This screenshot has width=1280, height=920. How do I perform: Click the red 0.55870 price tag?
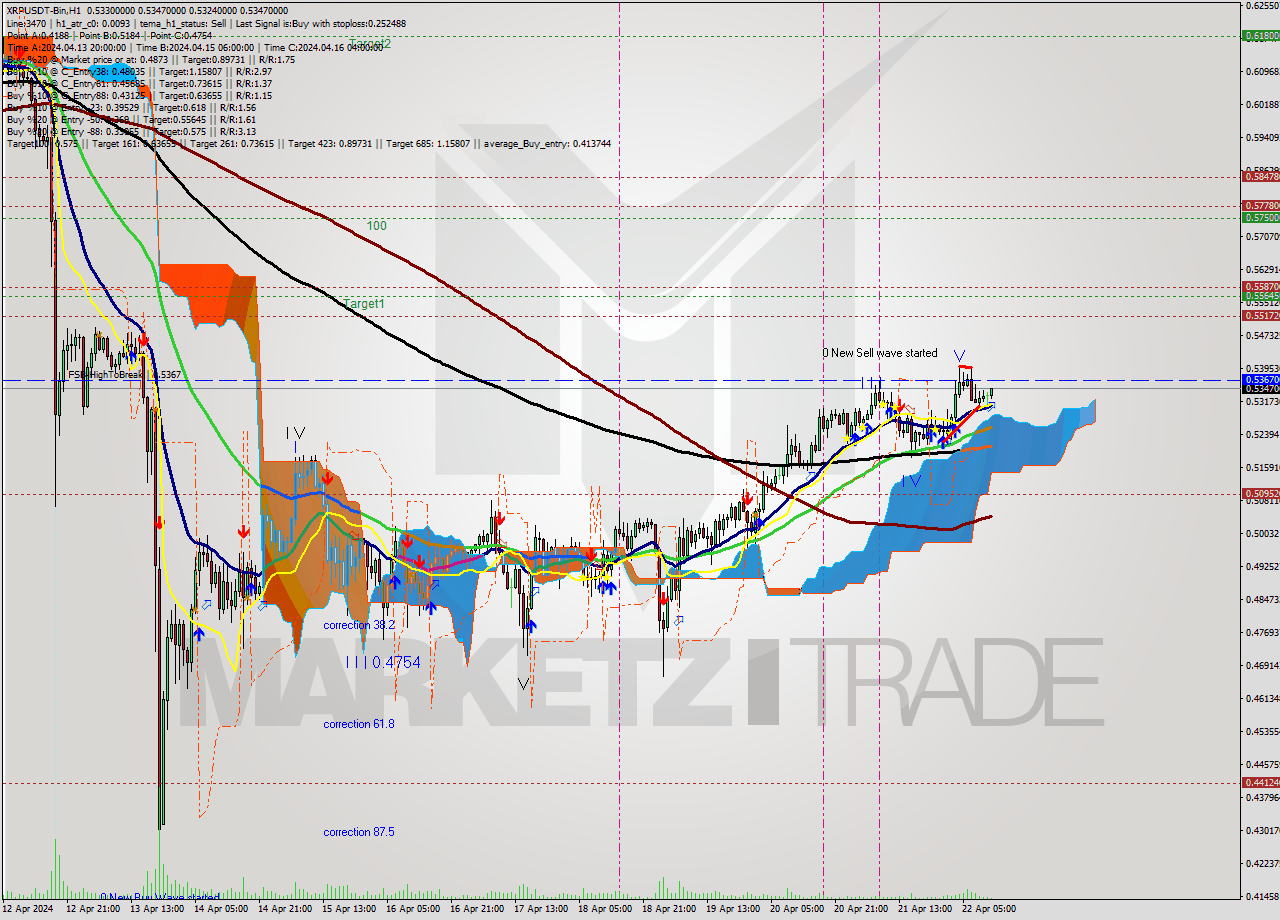[x=1260, y=286]
